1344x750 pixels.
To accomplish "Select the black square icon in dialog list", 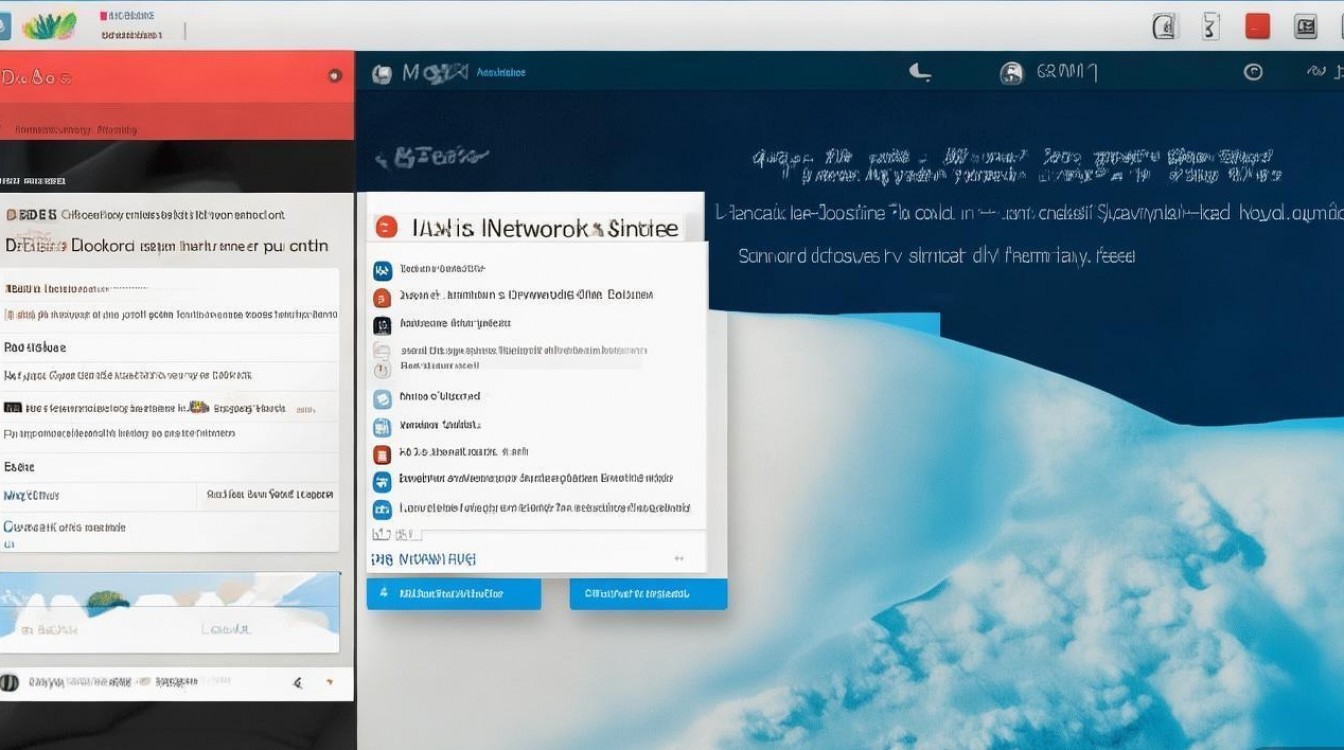I will (x=381, y=325).
